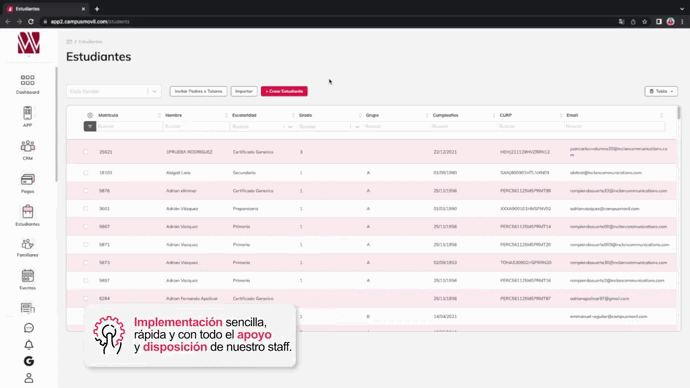Click Estudiantes in the breadcrumb
The image size is (690, 388).
click(91, 42)
